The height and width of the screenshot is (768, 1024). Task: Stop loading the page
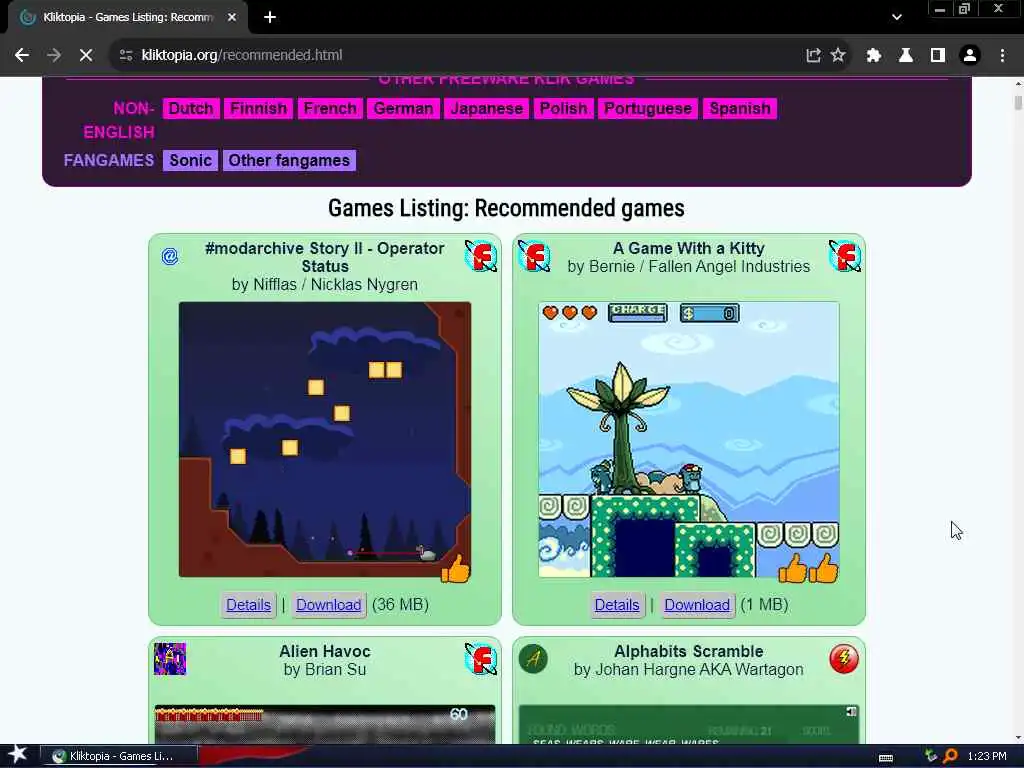click(86, 56)
